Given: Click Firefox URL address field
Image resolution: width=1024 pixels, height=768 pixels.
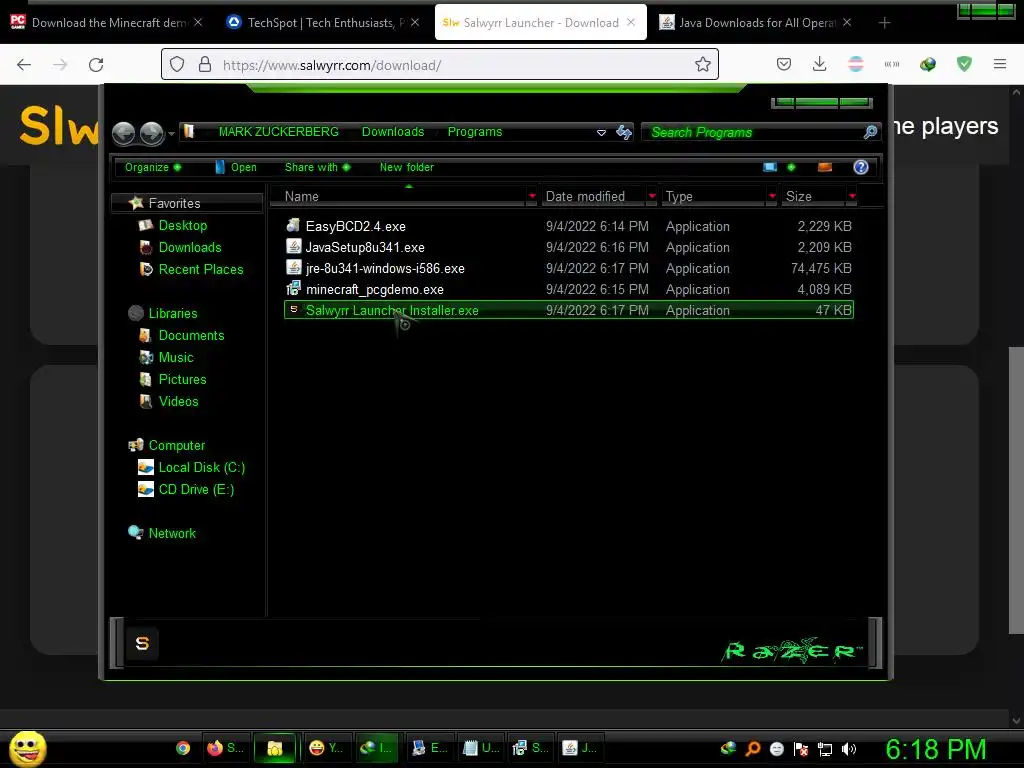Looking at the screenshot, I should click(x=440, y=65).
